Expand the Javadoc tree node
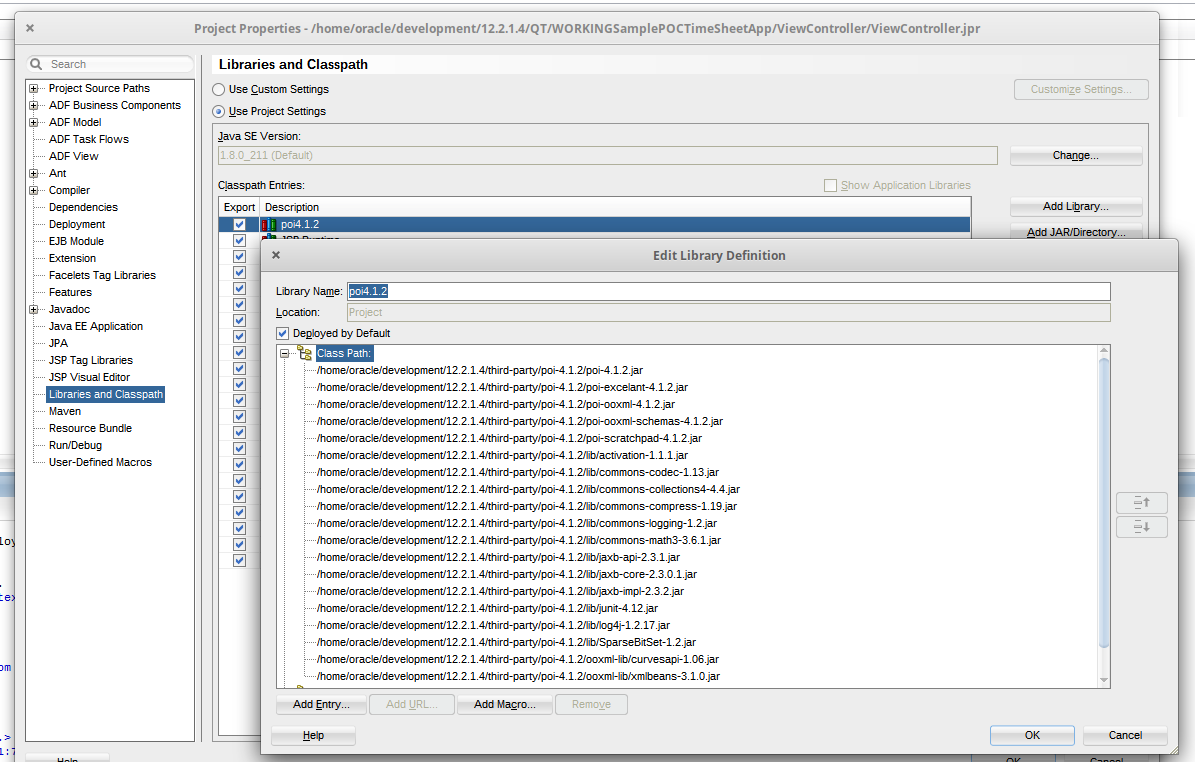1195x762 pixels. click(34, 309)
